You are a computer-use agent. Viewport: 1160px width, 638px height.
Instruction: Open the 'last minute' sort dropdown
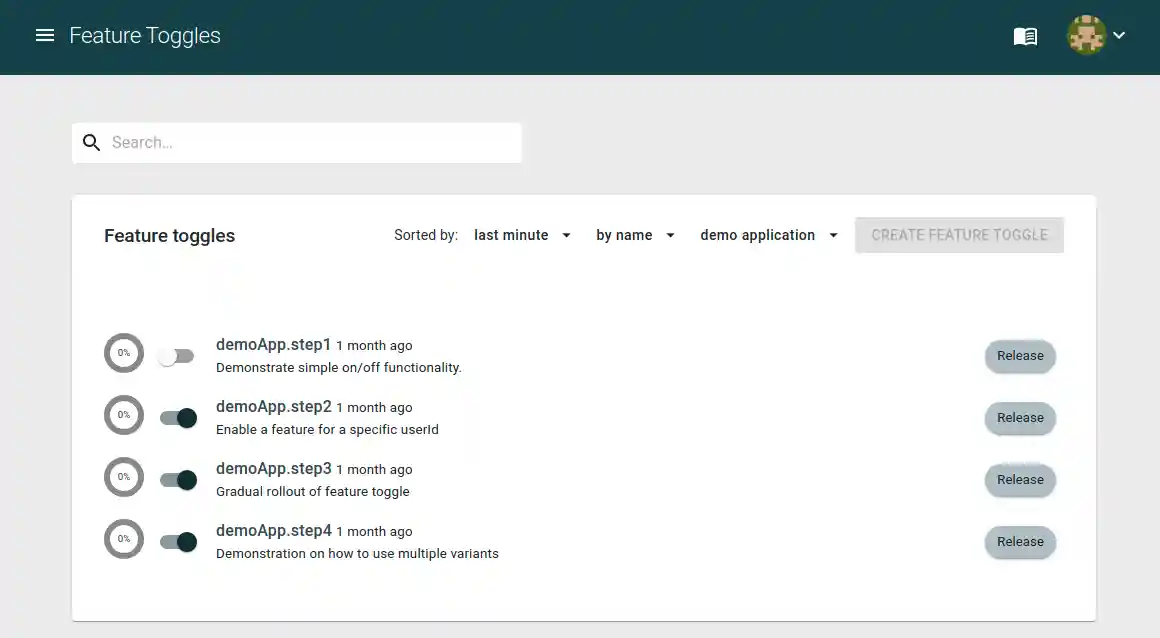tap(522, 235)
